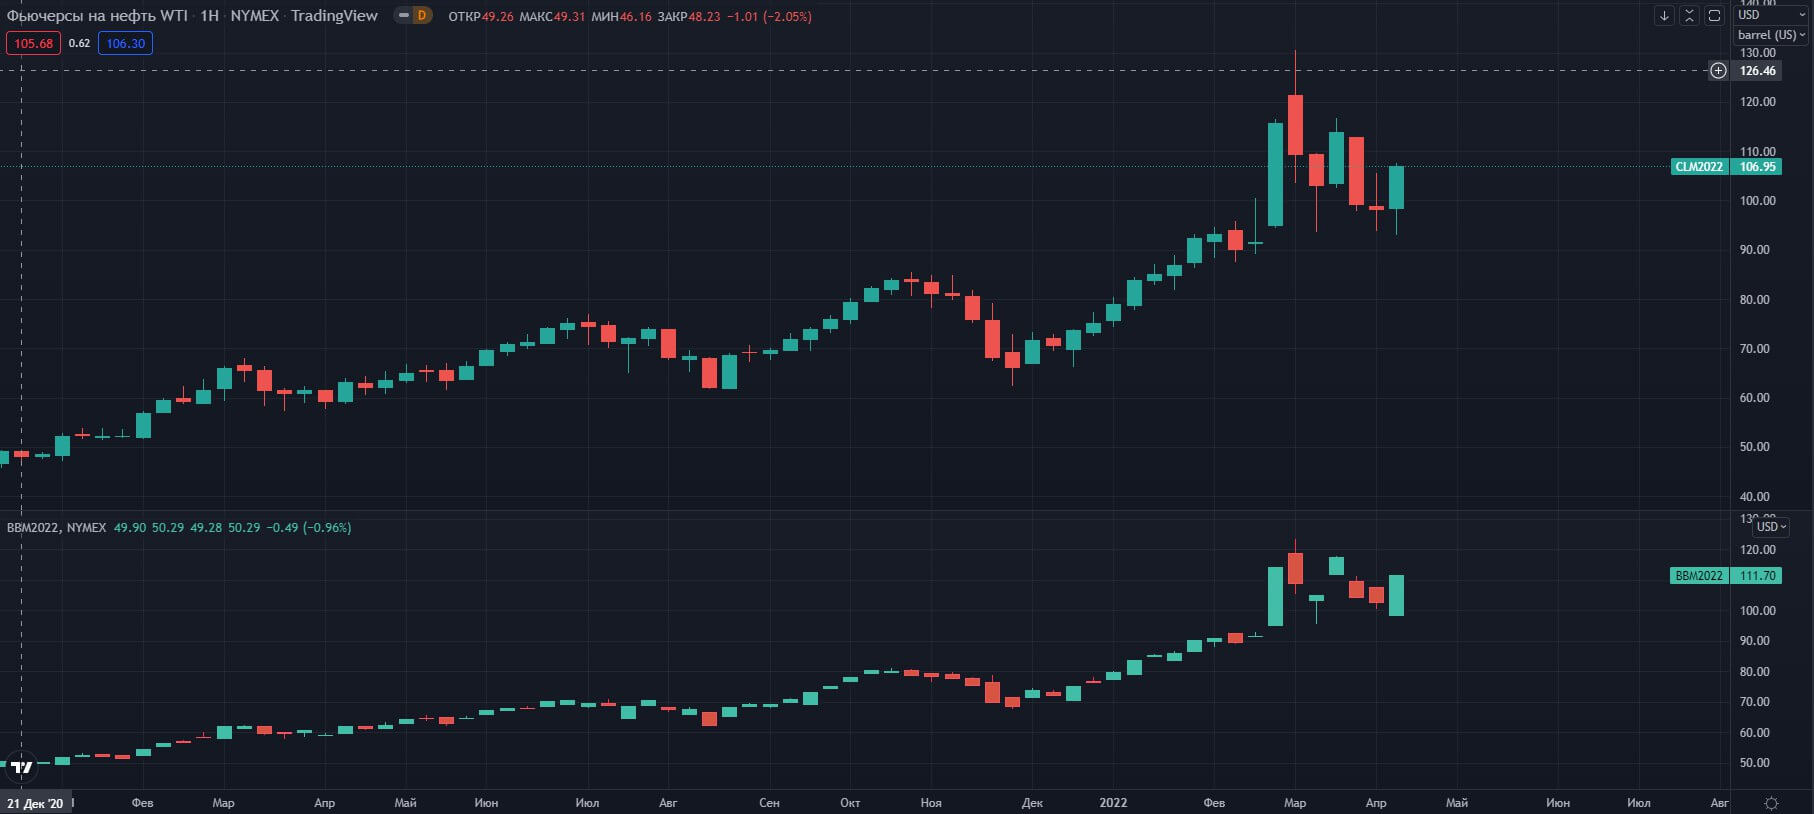
Task: Click the plus icon at the 126.46 crosshair
Action: pos(1718,71)
